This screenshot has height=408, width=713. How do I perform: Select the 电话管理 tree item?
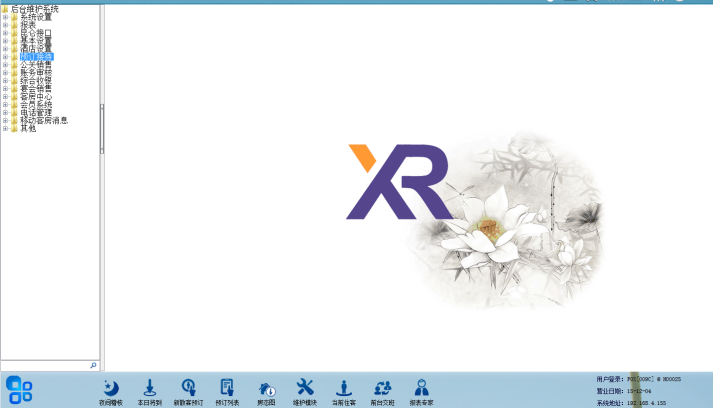point(36,112)
